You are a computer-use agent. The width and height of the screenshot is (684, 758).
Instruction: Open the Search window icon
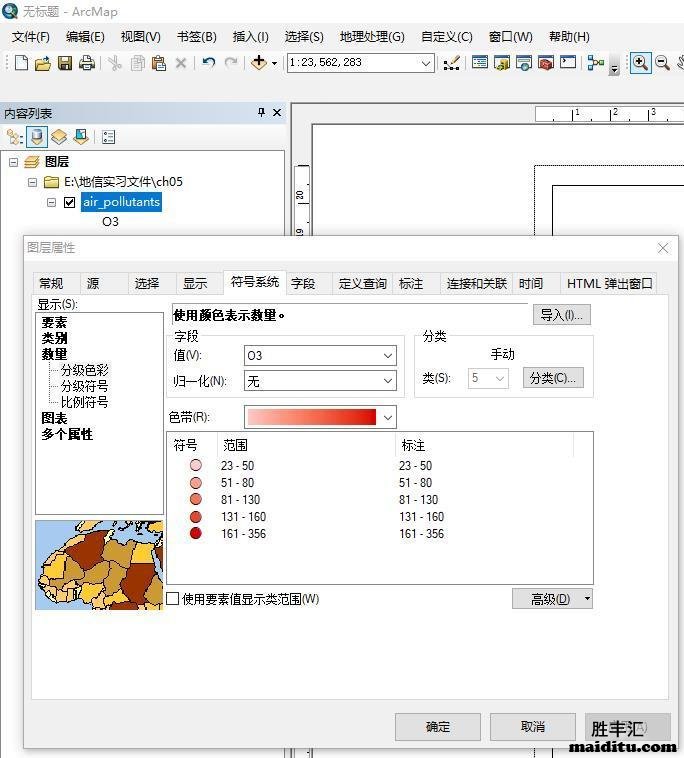524,63
